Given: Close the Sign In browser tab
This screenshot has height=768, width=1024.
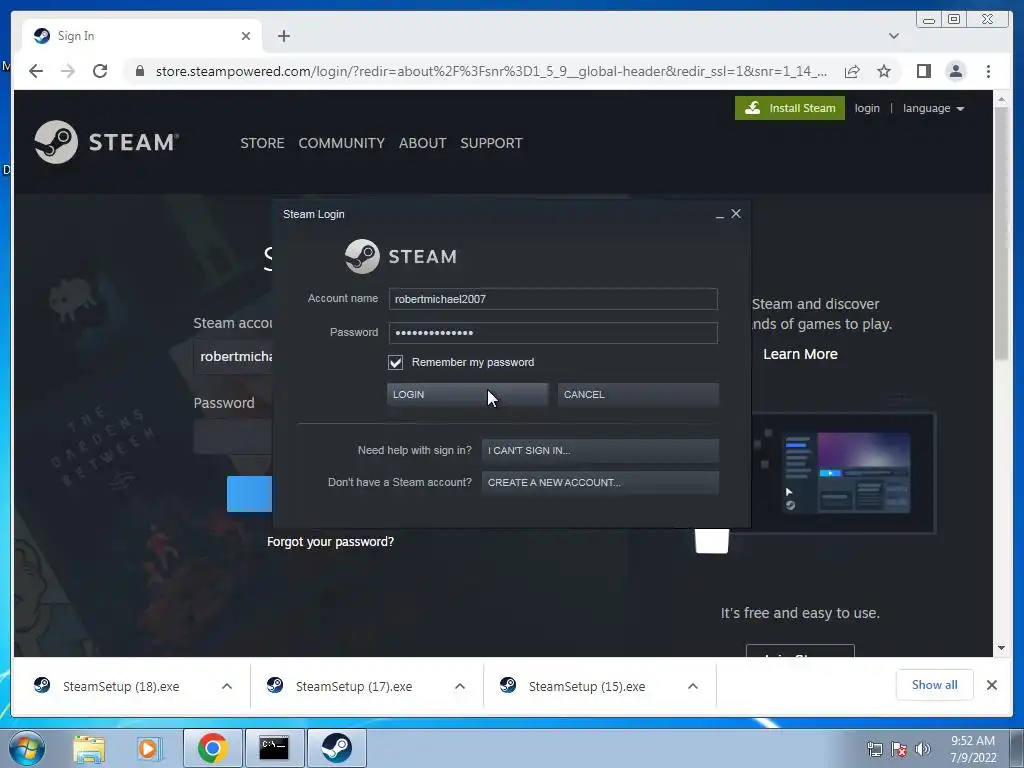Looking at the screenshot, I should tap(246, 36).
